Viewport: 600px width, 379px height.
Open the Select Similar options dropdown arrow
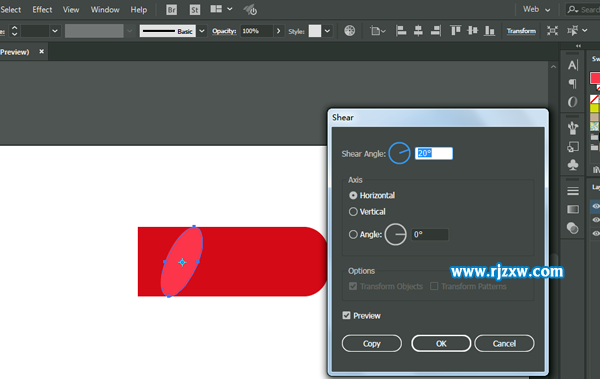pos(585,31)
